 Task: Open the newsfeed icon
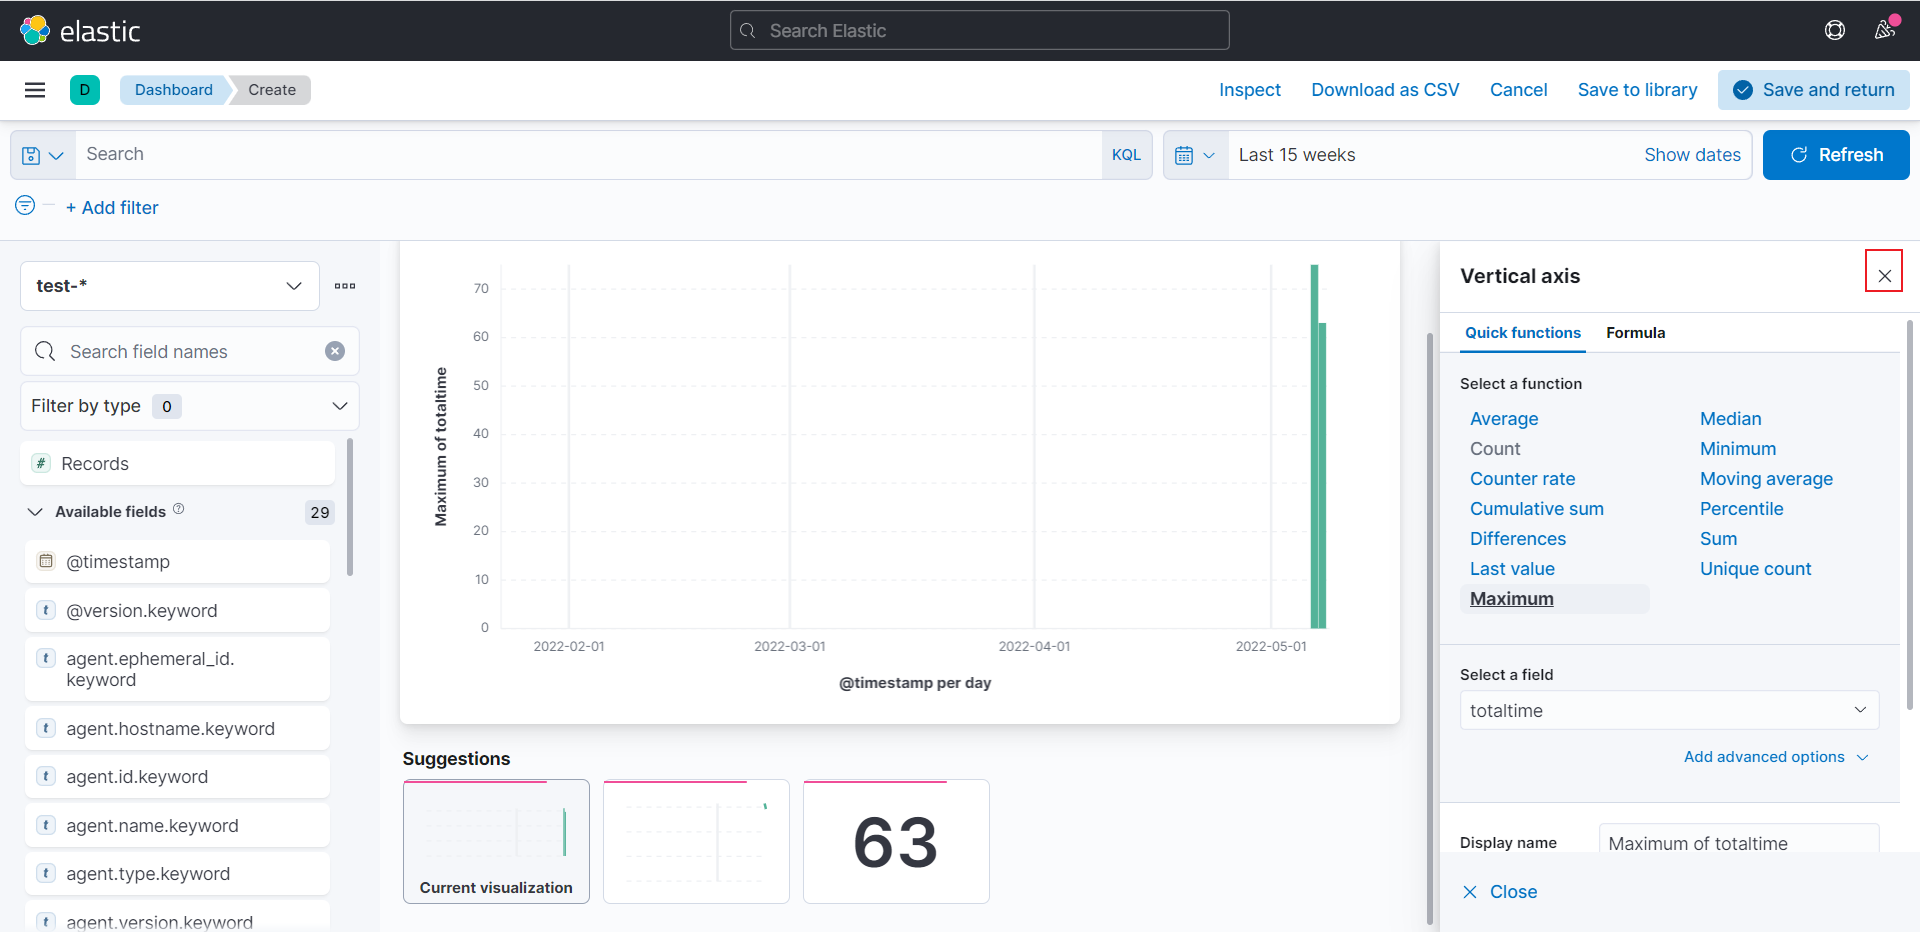pos(1885,30)
